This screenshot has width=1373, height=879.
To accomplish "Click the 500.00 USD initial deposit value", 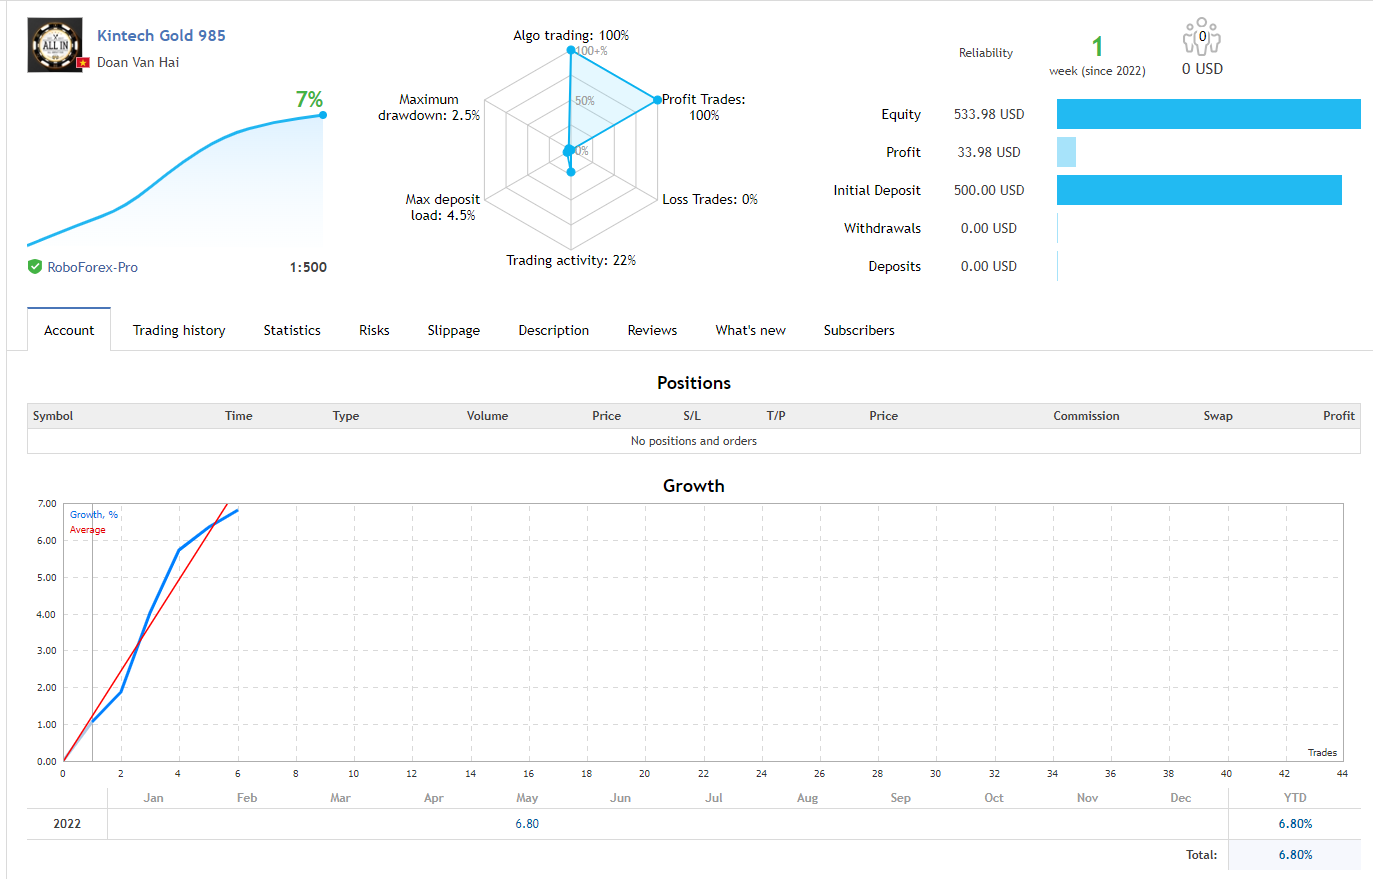I will (x=989, y=190).
